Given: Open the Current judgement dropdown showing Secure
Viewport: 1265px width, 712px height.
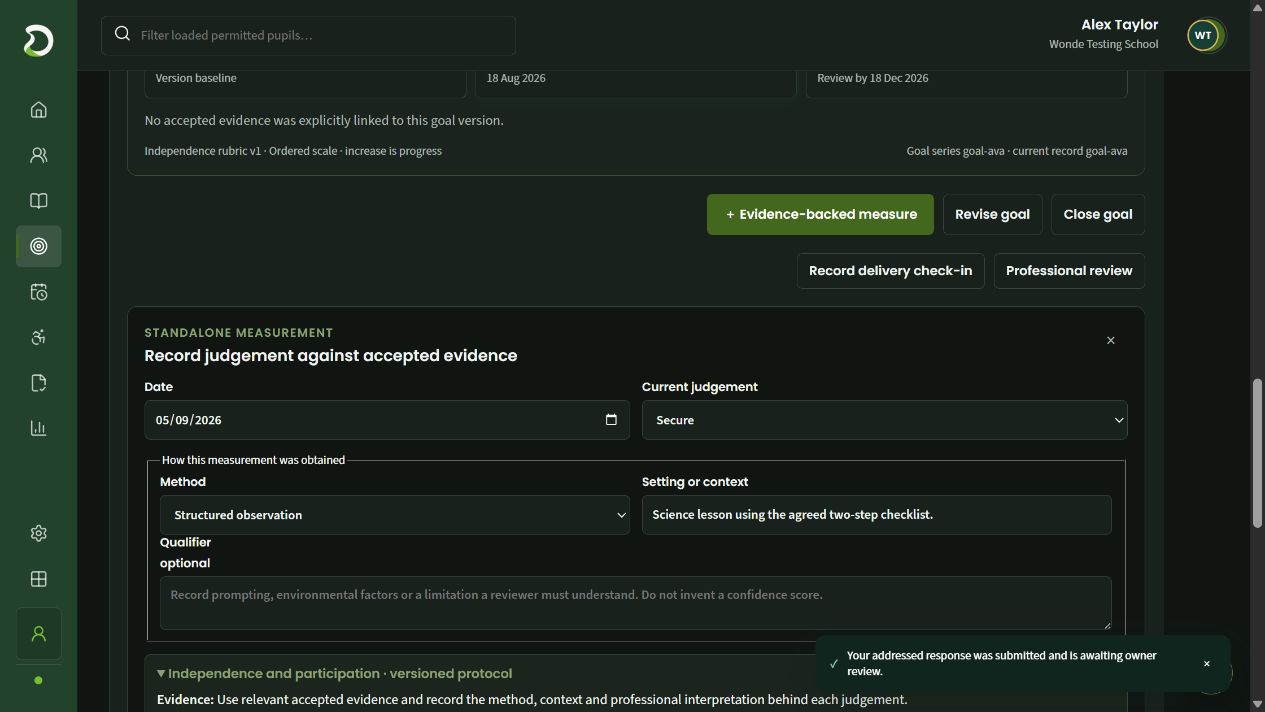Looking at the screenshot, I should pyautogui.click(x=884, y=420).
